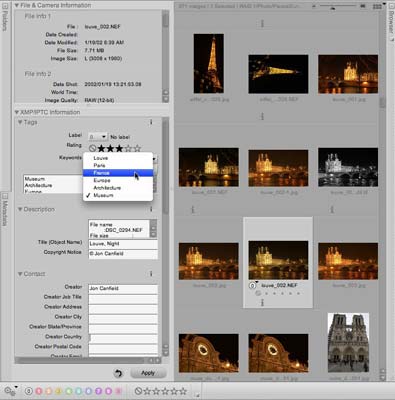Click the Tags section info icon
This screenshot has height=400, width=395.
click(x=151, y=122)
